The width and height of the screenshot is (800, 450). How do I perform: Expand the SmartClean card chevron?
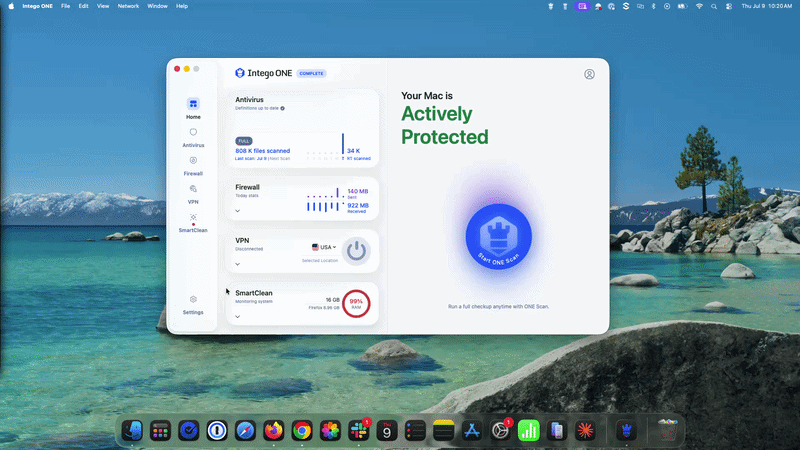click(x=238, y=316)
